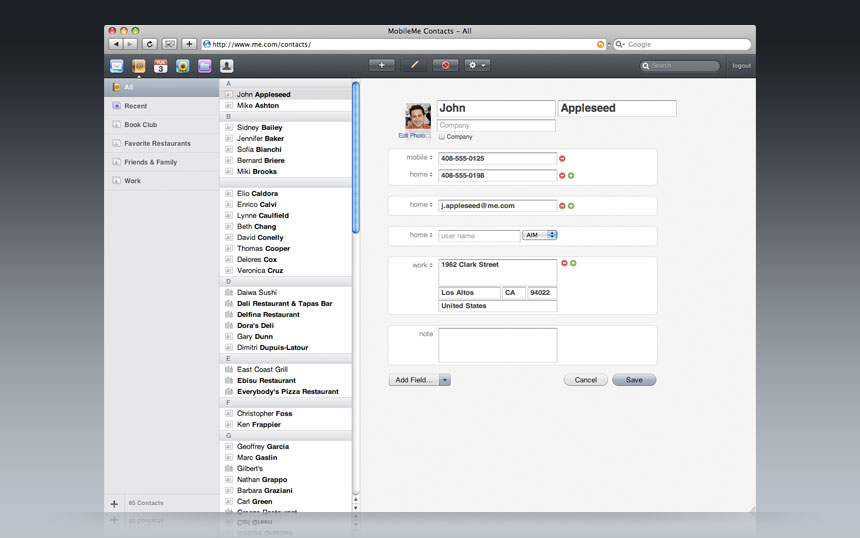Screen dimensions: 860x538
Task: Open the Mail app icon
Action: pyautogui.click(x=117, y=66)
